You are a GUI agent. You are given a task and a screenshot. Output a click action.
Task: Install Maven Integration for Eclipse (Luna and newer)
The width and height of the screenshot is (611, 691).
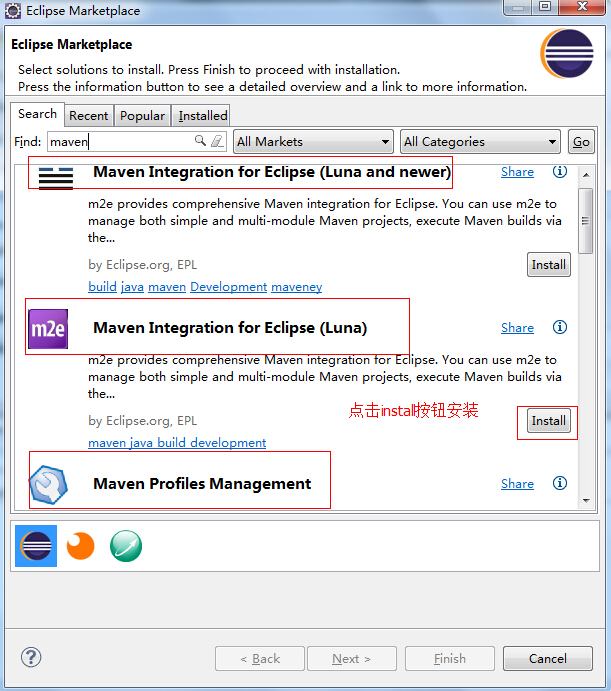549,264
